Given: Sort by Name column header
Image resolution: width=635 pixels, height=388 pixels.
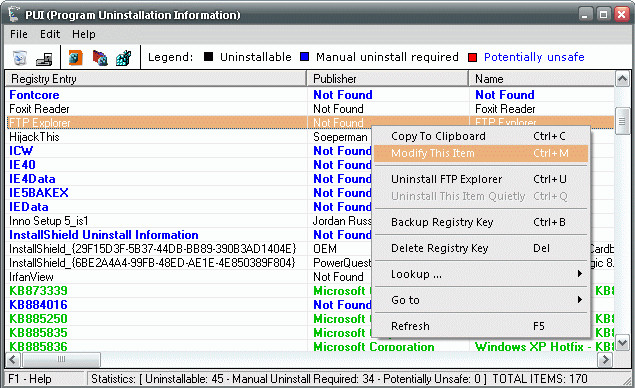Looking at the screenshot, I should click(x=541, y=79).
